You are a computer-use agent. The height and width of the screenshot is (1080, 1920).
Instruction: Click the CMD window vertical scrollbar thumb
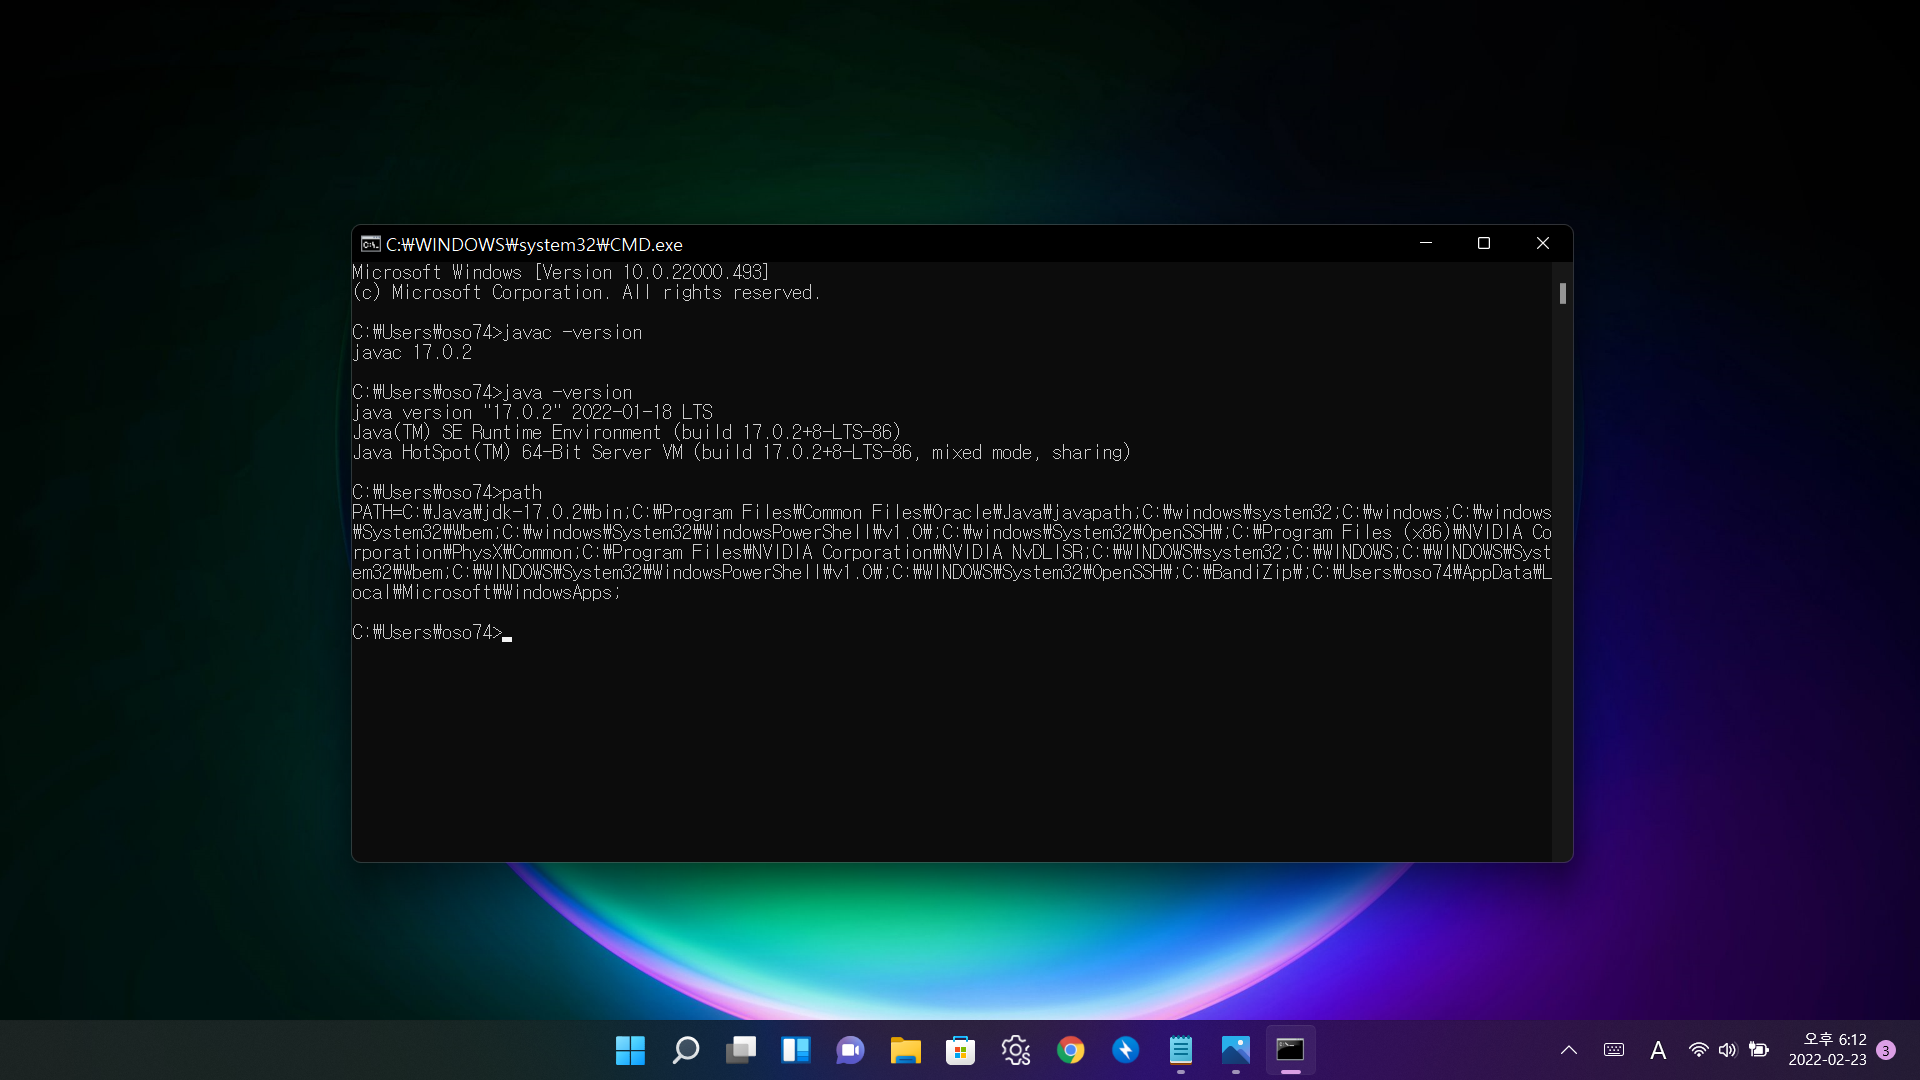(x=1562, y=293)
